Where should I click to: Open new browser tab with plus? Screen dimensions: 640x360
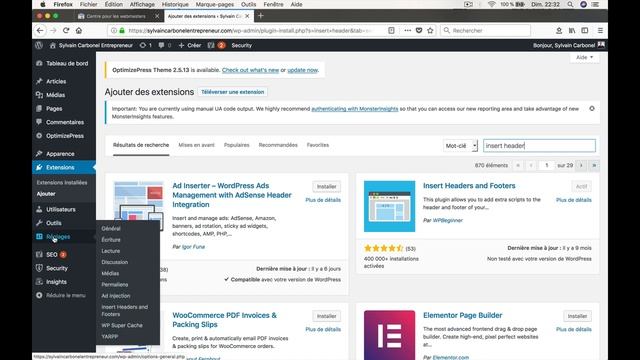pyautogui.click(x=261, y=16)
